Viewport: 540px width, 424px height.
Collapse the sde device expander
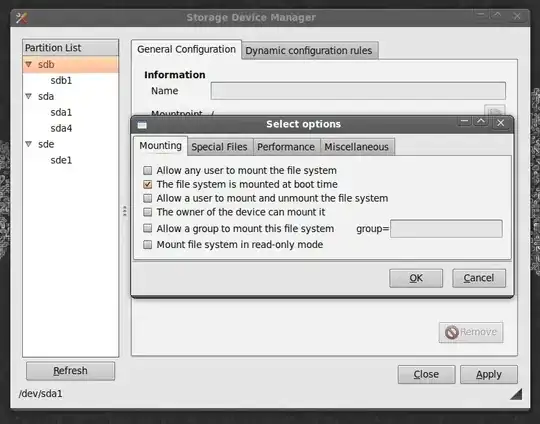[29, 144]
